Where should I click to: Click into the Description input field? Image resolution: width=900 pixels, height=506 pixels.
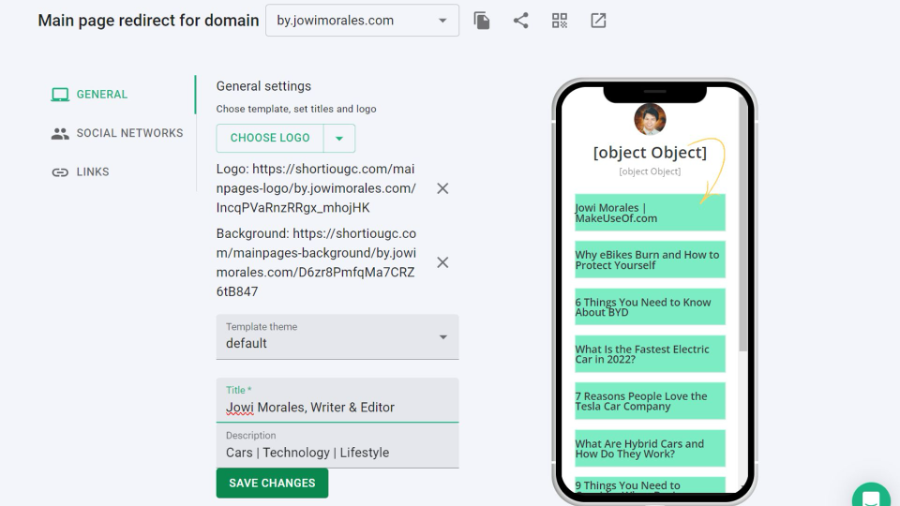[338, 446]
